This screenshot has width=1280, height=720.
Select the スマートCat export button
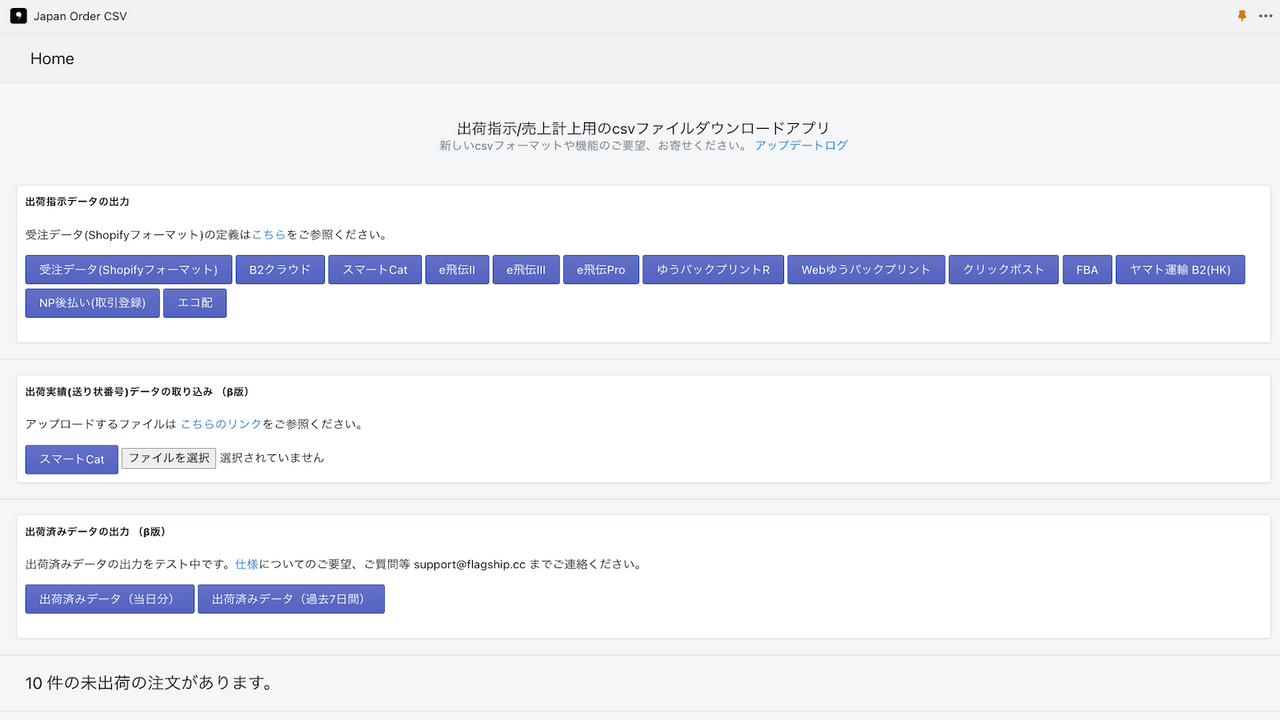pyautogui.click(x=374, y=269)
